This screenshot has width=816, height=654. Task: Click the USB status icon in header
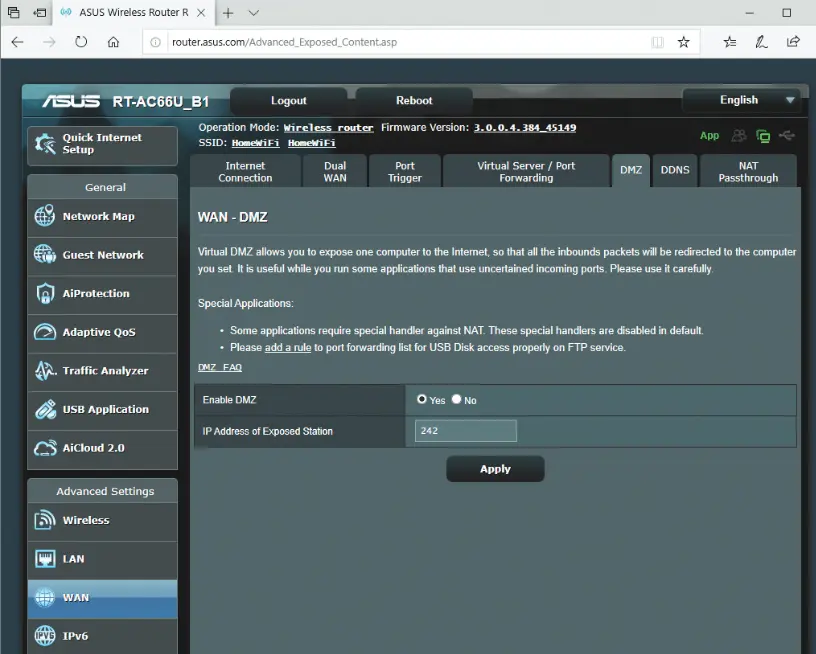[x=787, y=136]
